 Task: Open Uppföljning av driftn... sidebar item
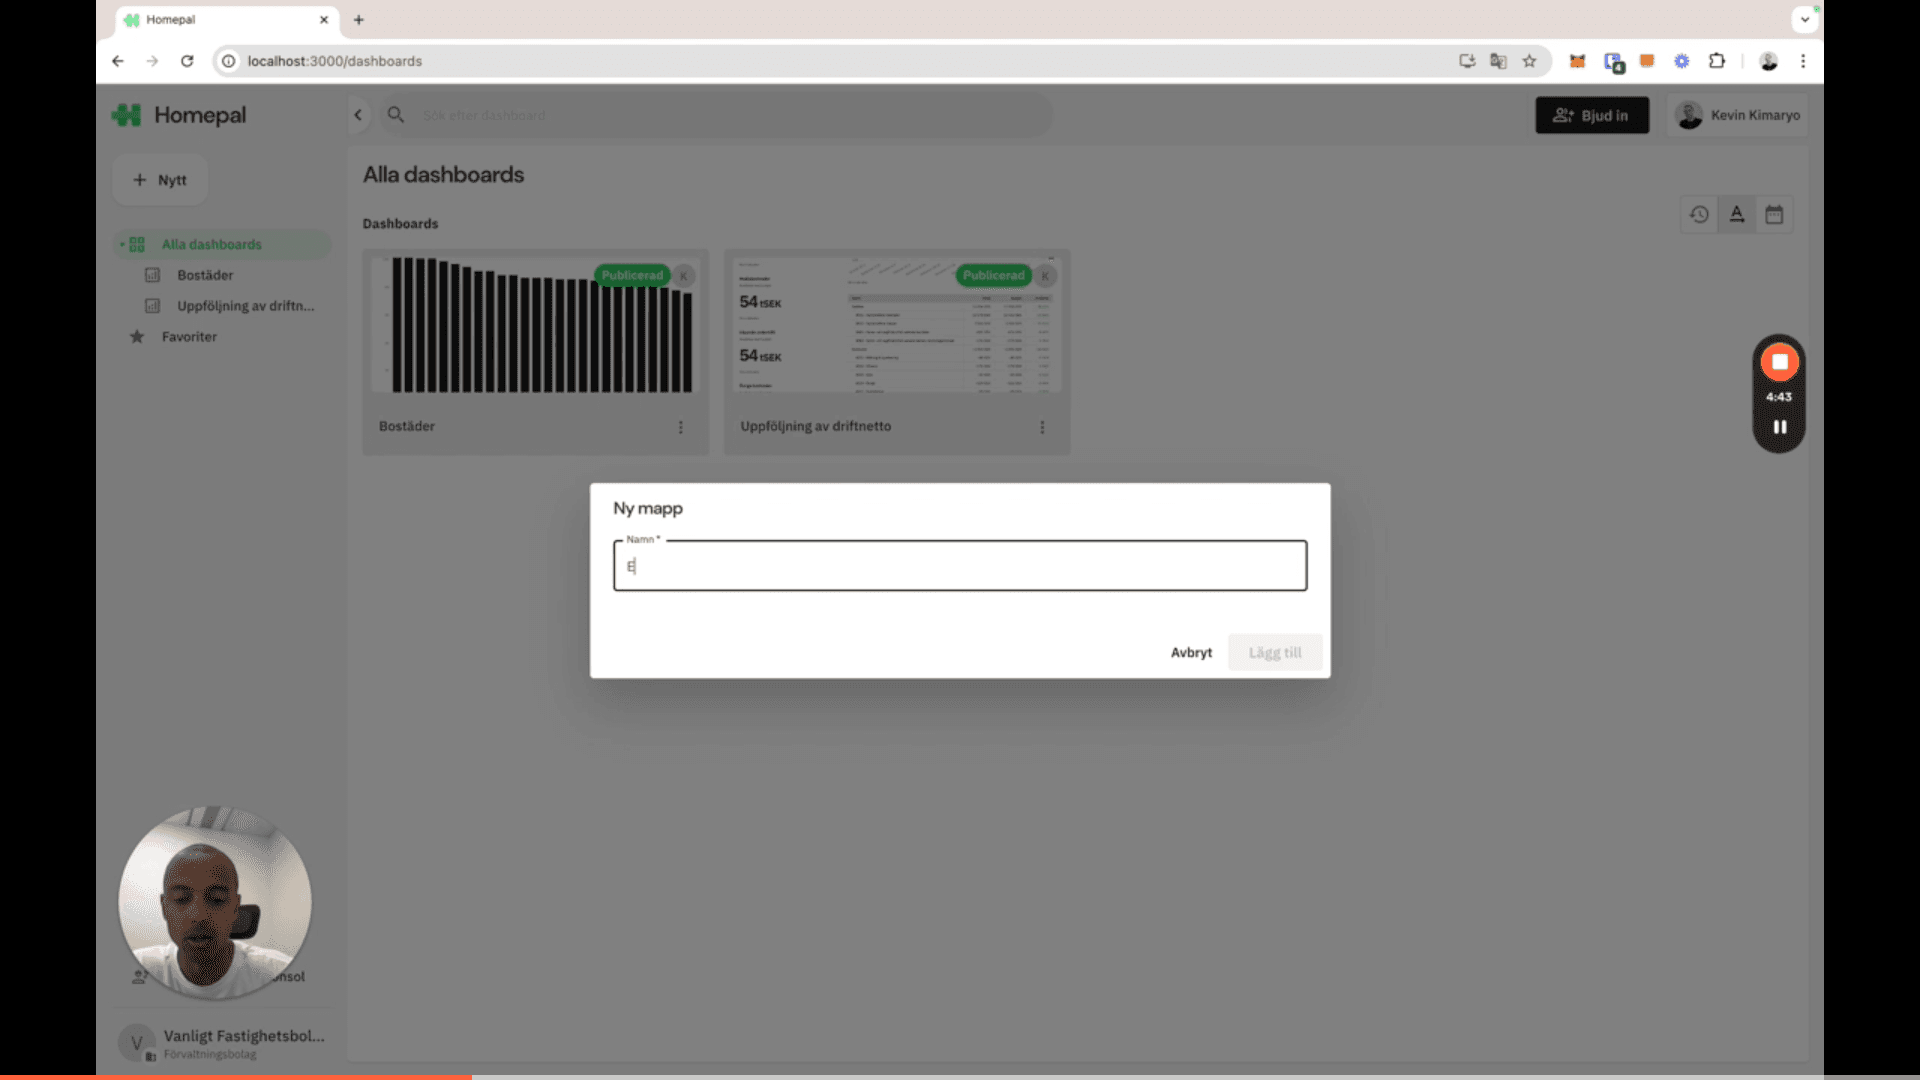(x=245, y=306)
